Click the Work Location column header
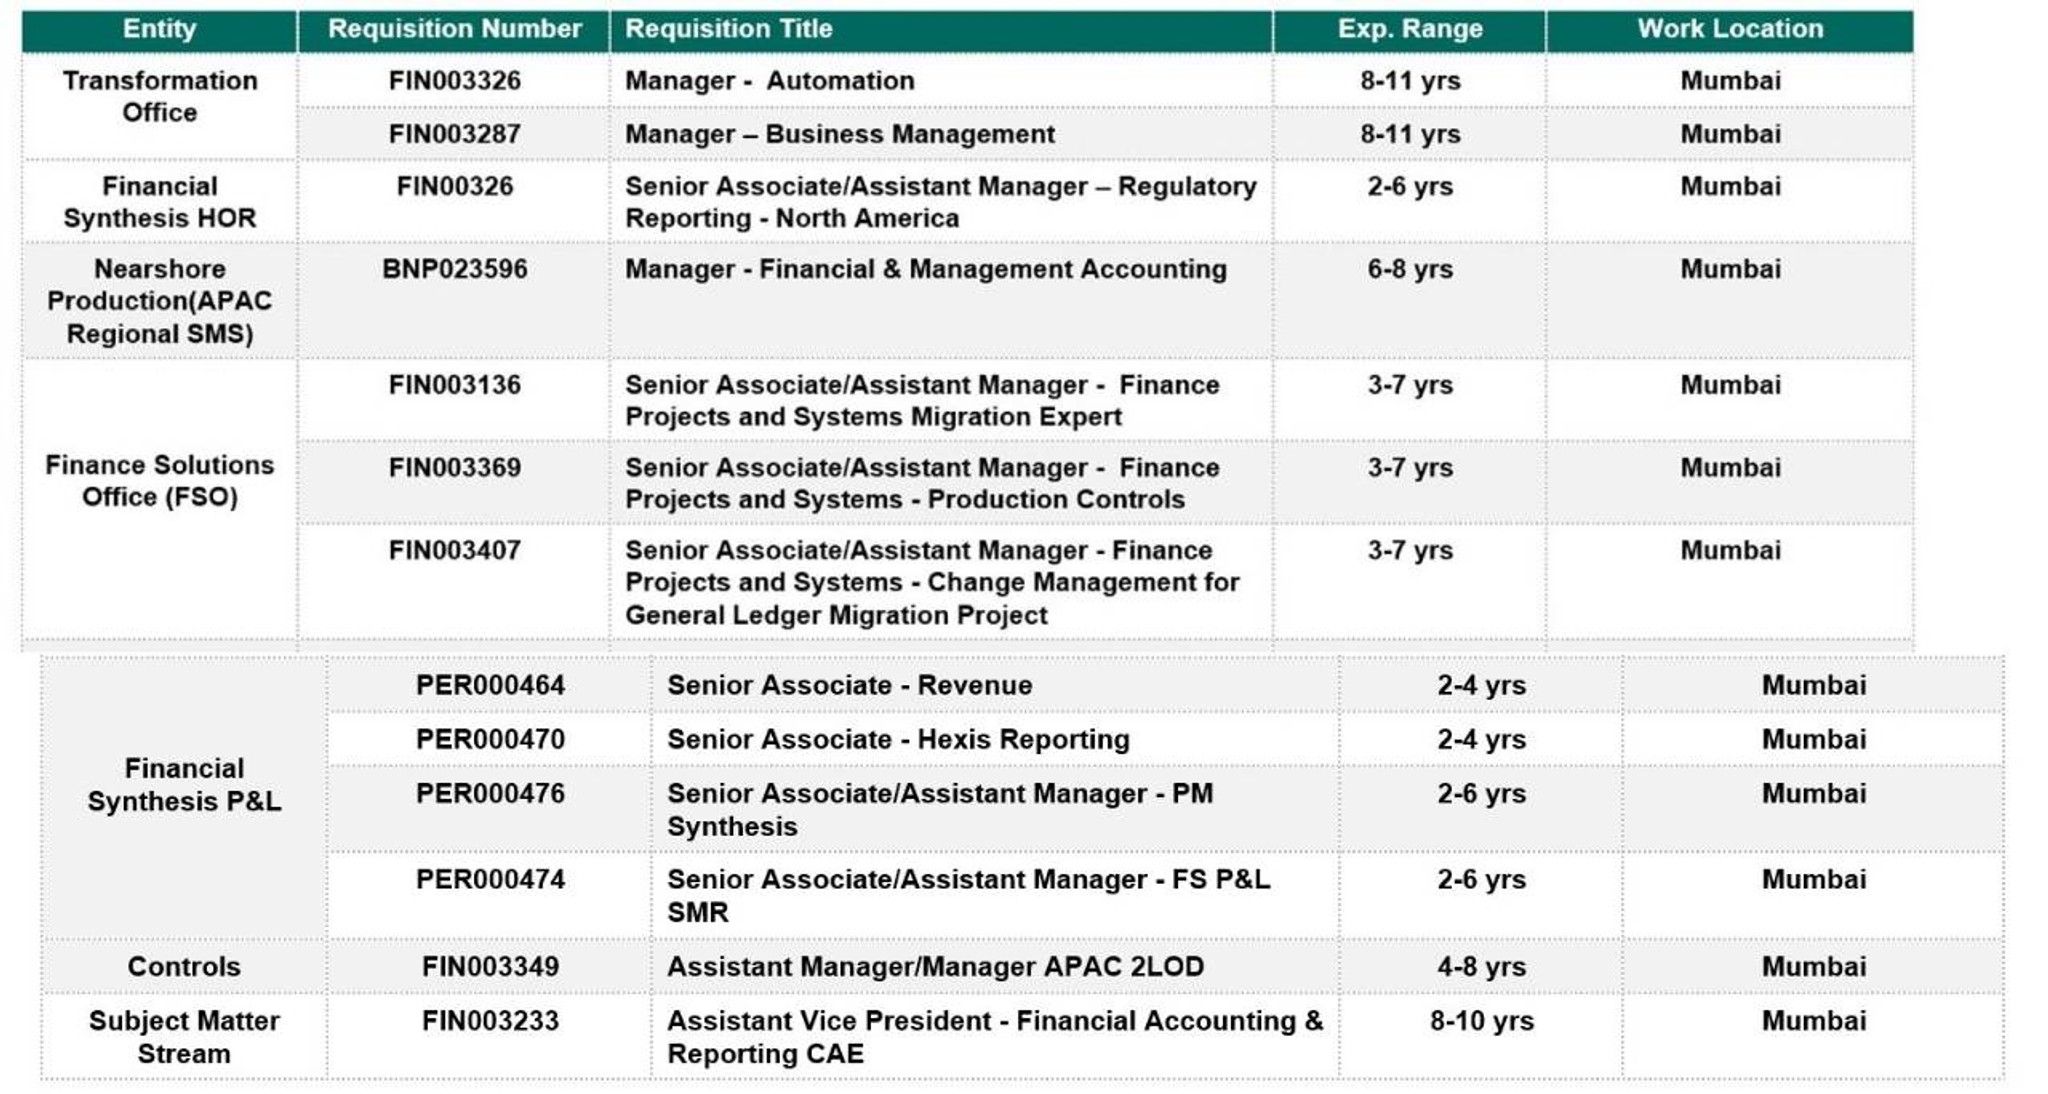Viewport: 2048px width, 1094px height. click(x=1730, y=30)
